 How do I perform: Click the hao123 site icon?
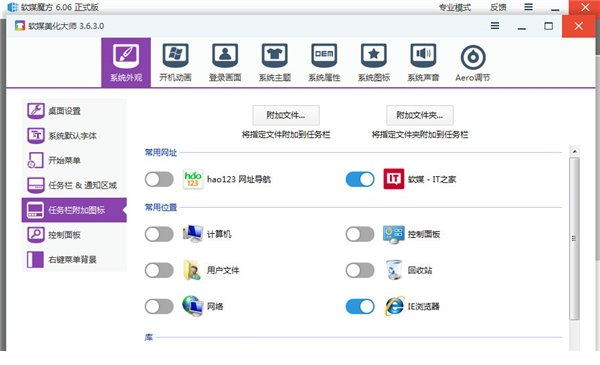coord(193,179)
